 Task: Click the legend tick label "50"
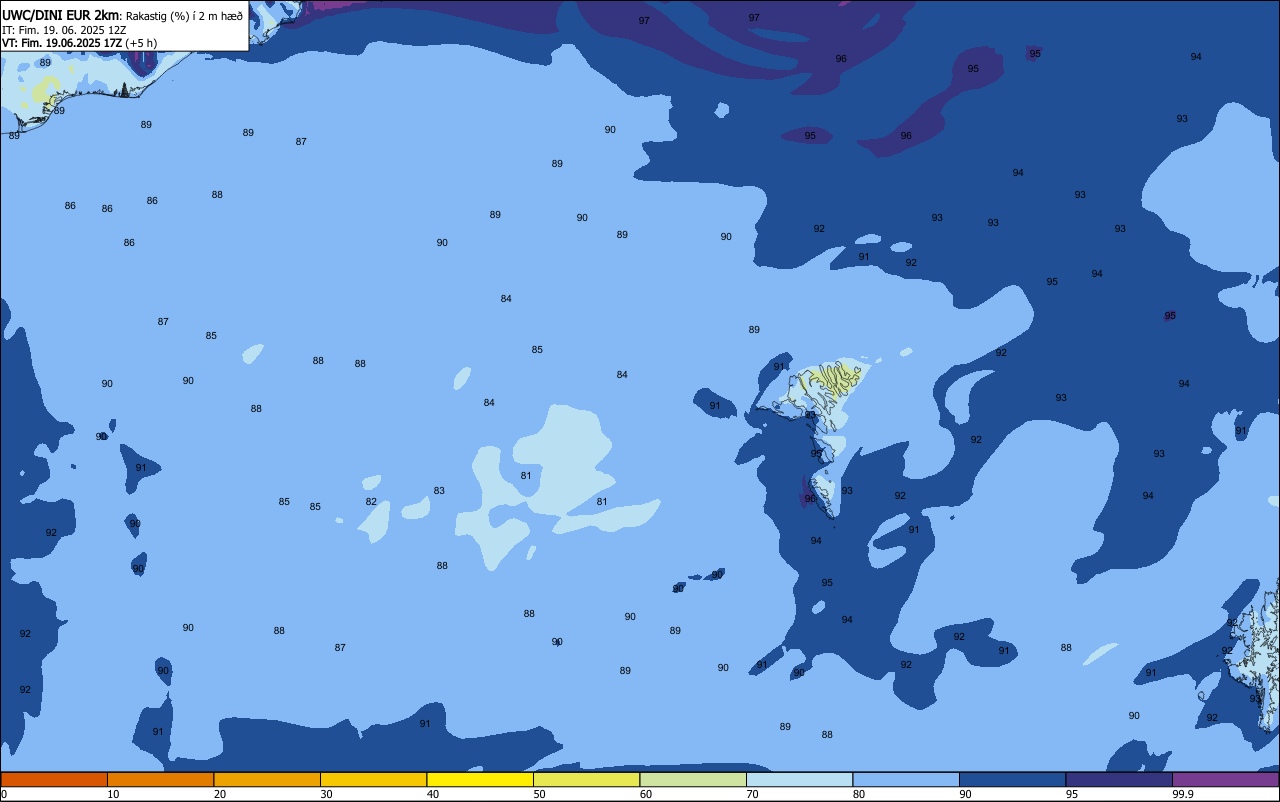[539, 794]
